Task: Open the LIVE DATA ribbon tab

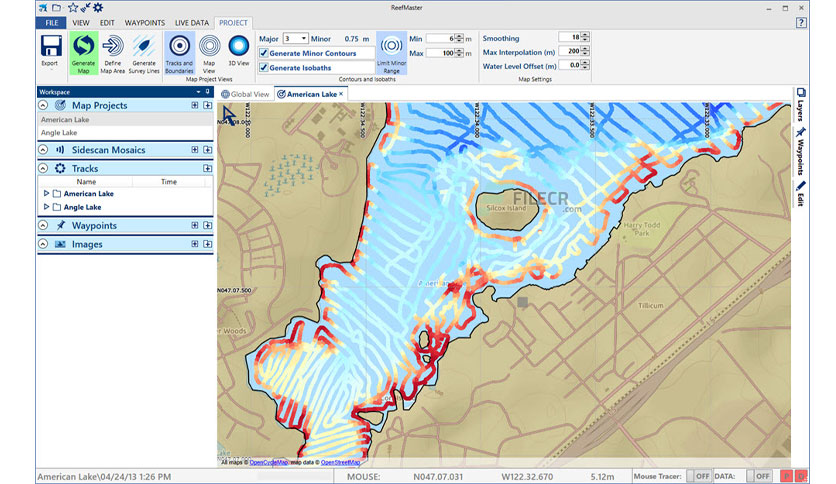Action: click(x=192, y=23)
